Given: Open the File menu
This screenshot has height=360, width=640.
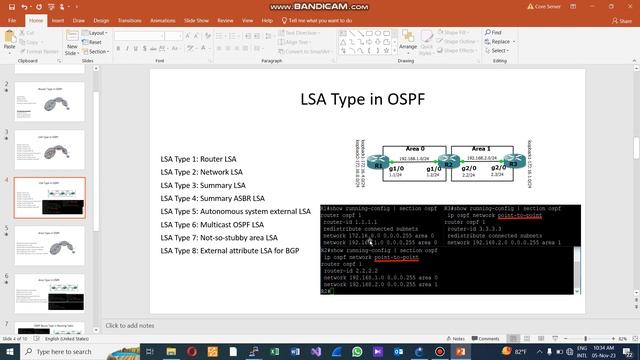Looking at the screenshot, I should (12, 20).
